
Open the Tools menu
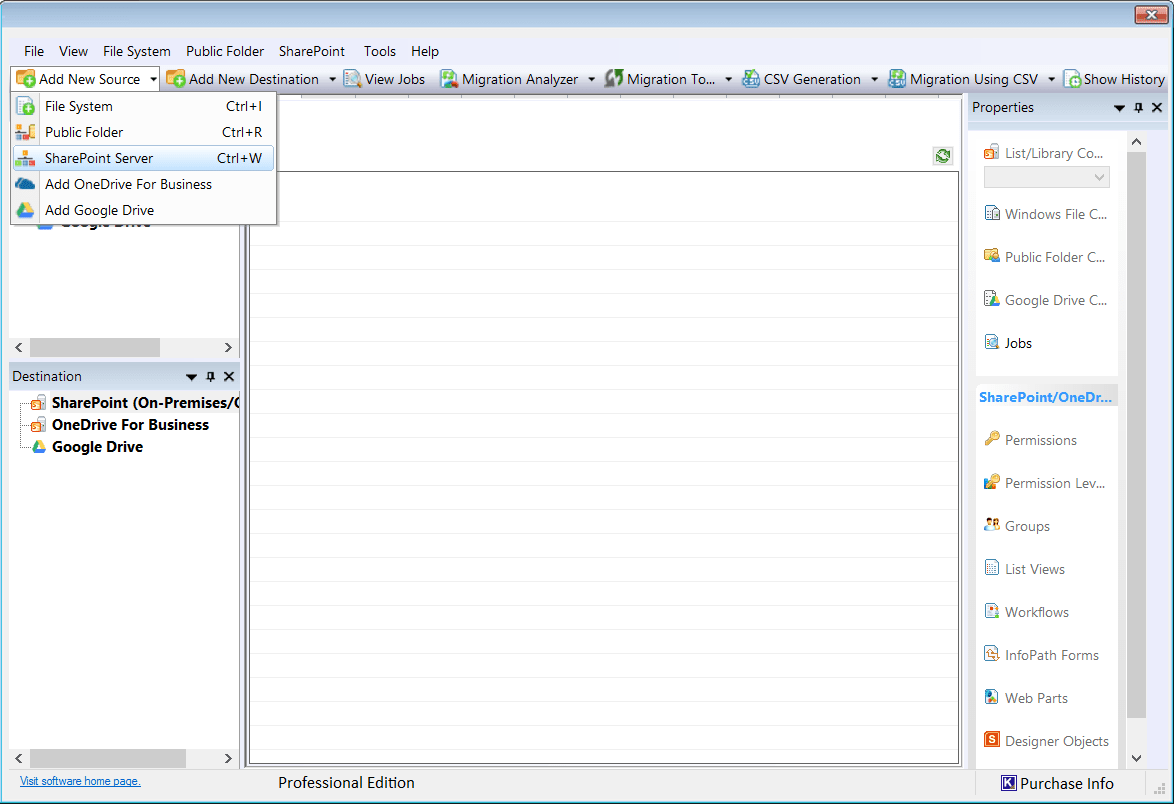coord(380,51)
